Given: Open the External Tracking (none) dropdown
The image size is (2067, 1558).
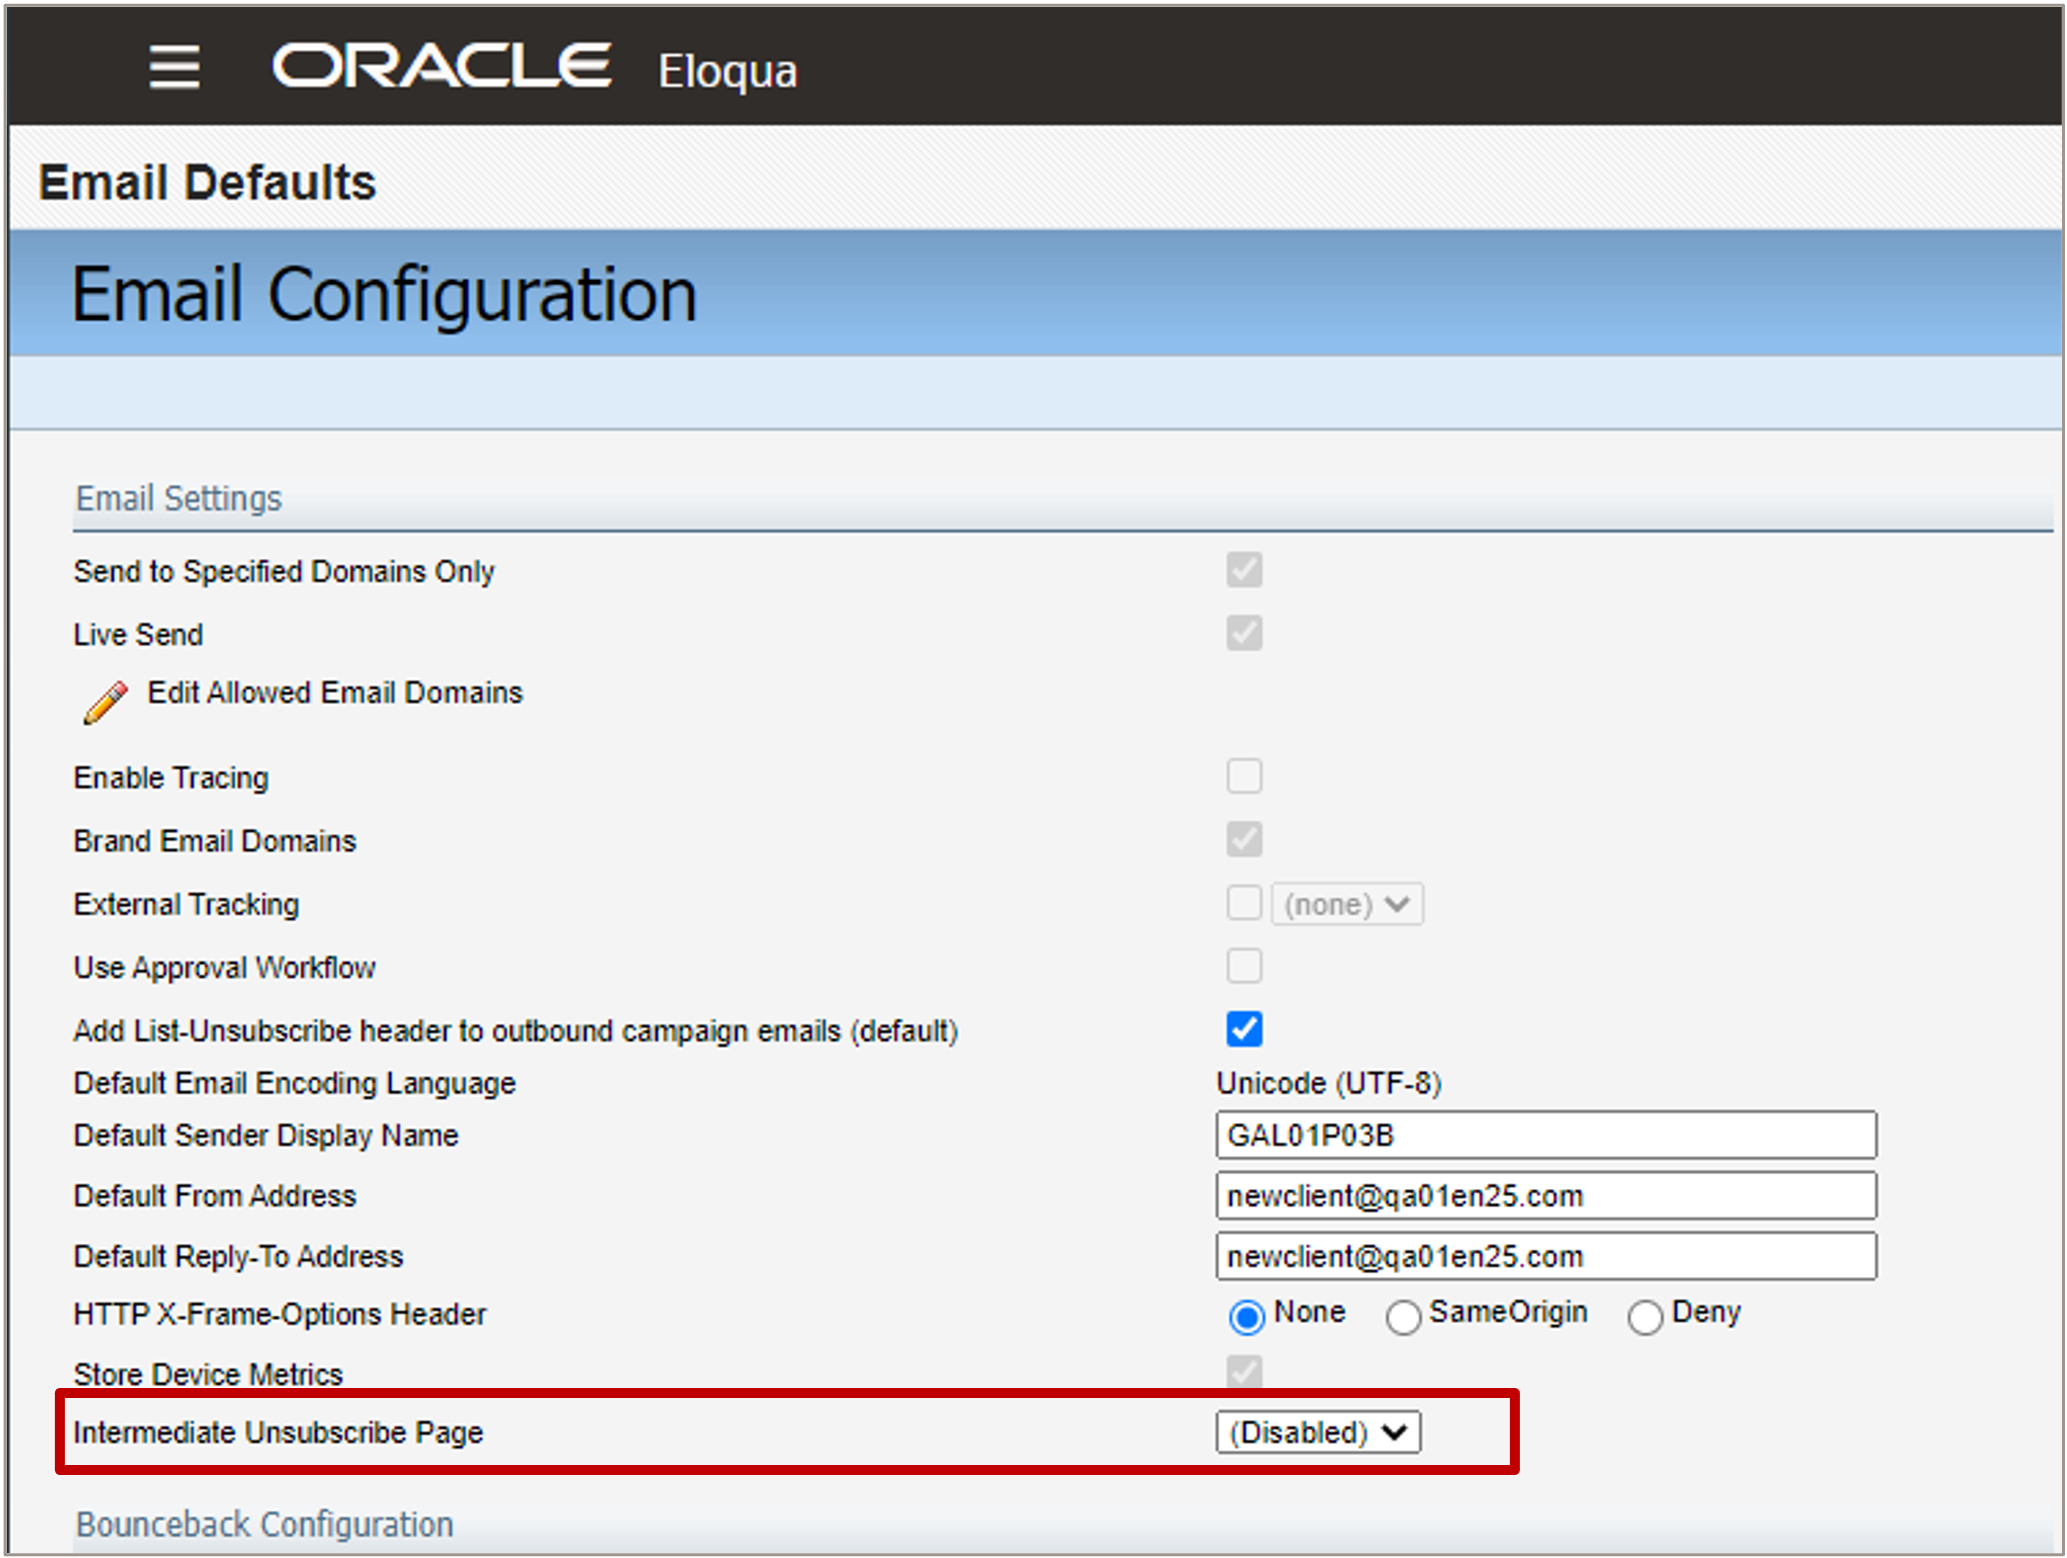Looking at the screenshot, I should coord(1347,905).
